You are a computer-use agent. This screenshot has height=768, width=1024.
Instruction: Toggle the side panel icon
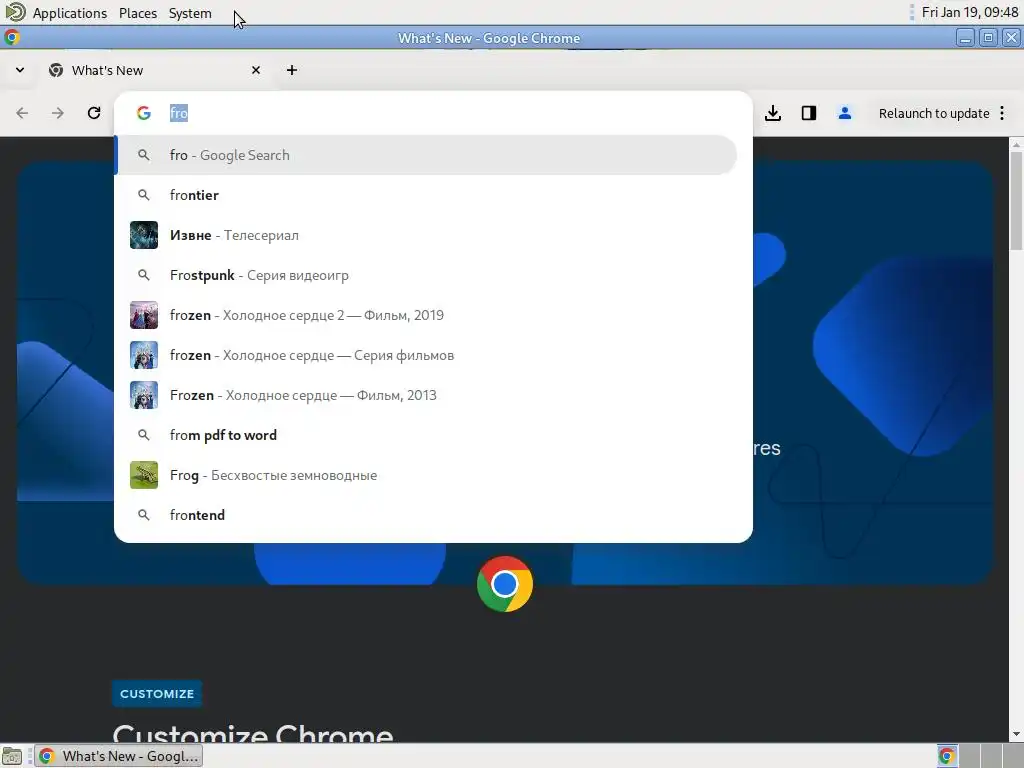coord(808,113)
